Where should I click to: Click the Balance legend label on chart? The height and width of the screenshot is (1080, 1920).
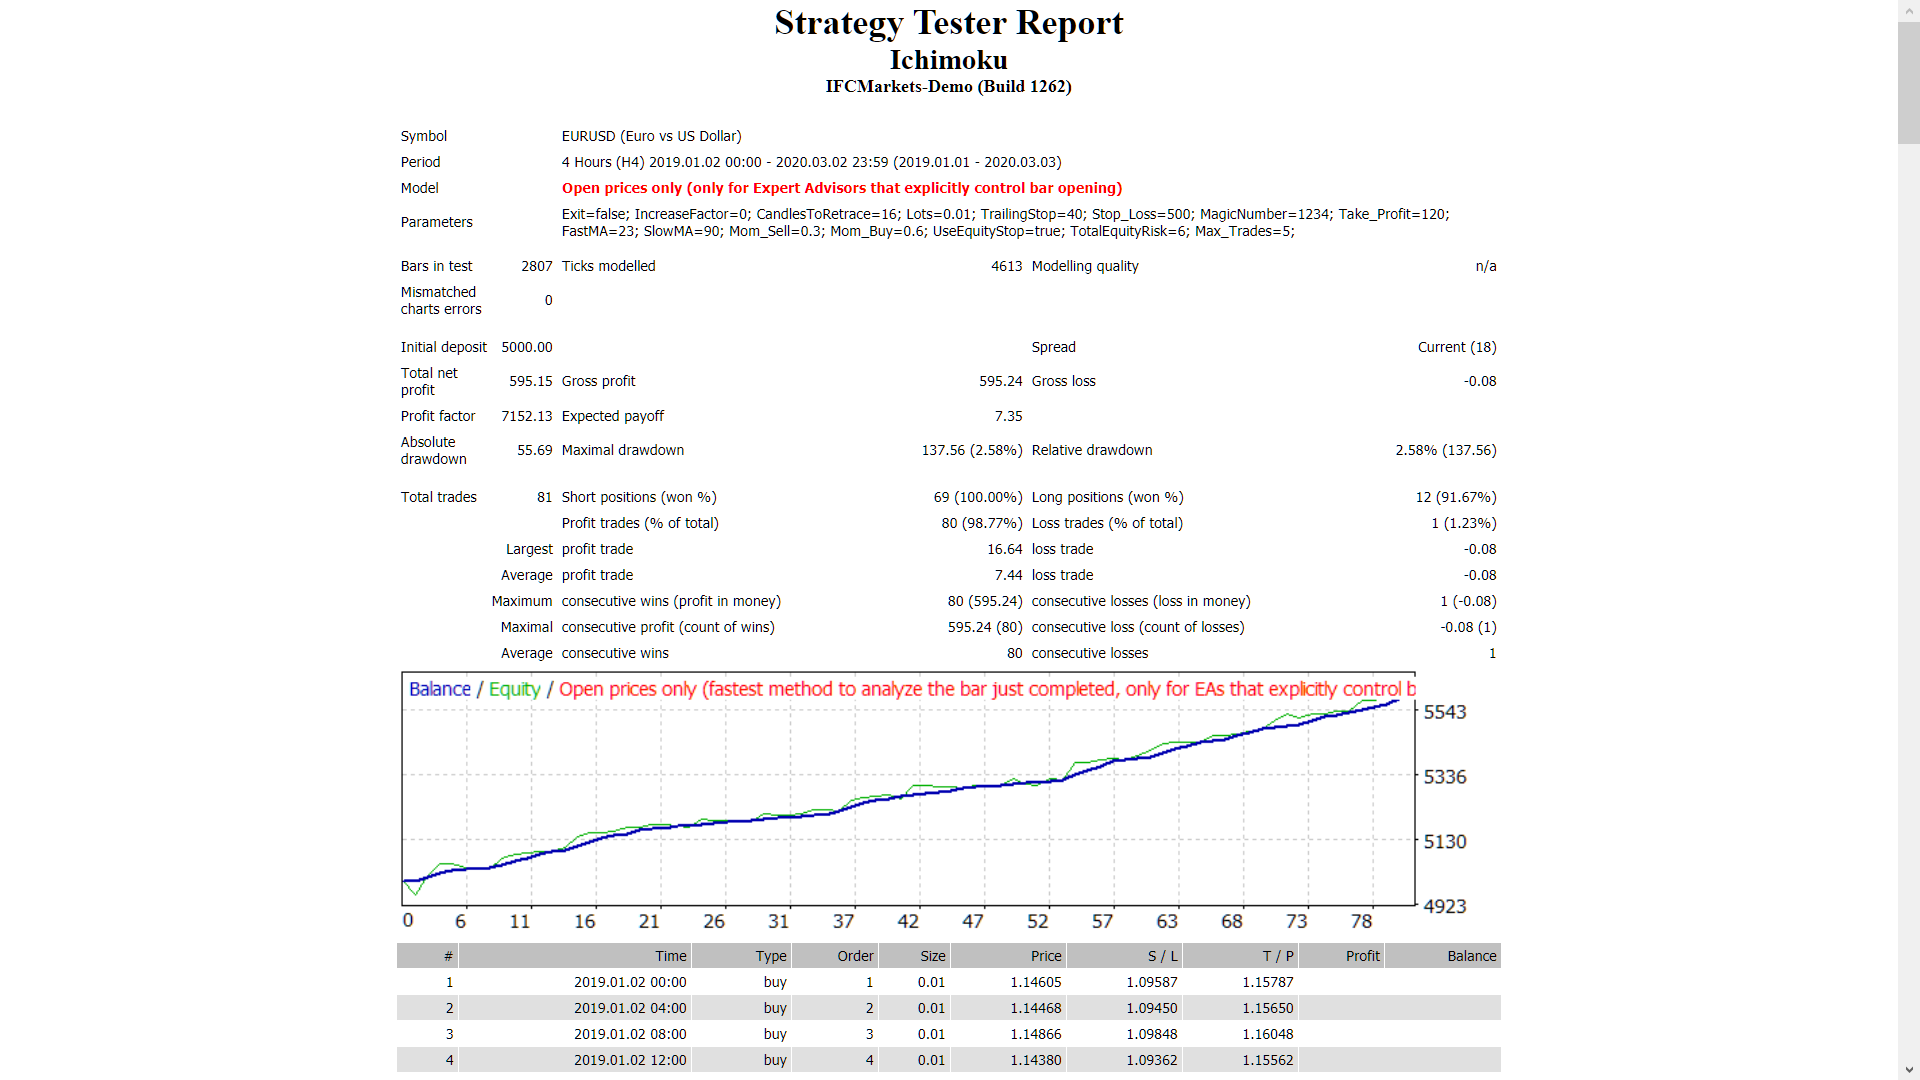click(x=439, y=689)
